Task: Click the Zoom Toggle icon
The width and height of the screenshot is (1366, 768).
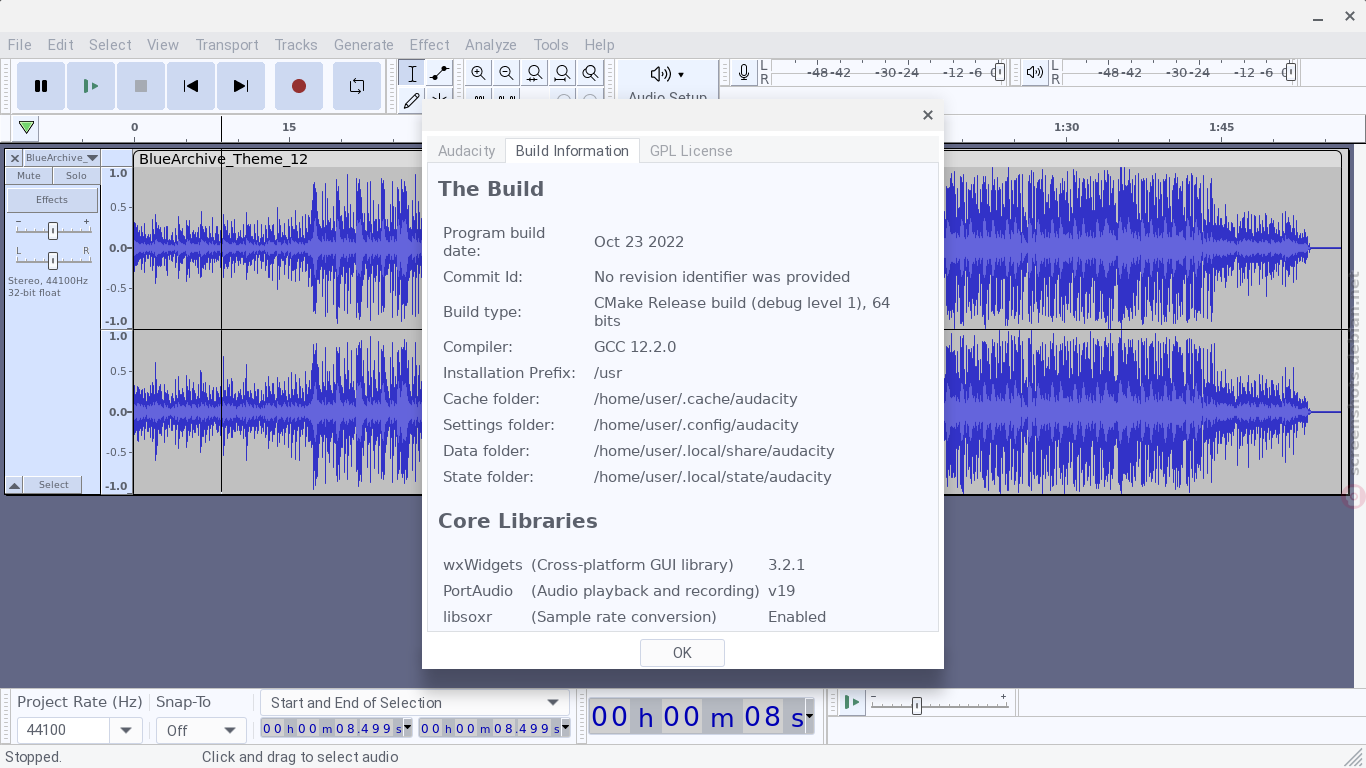Action: [x=591, y=73]
